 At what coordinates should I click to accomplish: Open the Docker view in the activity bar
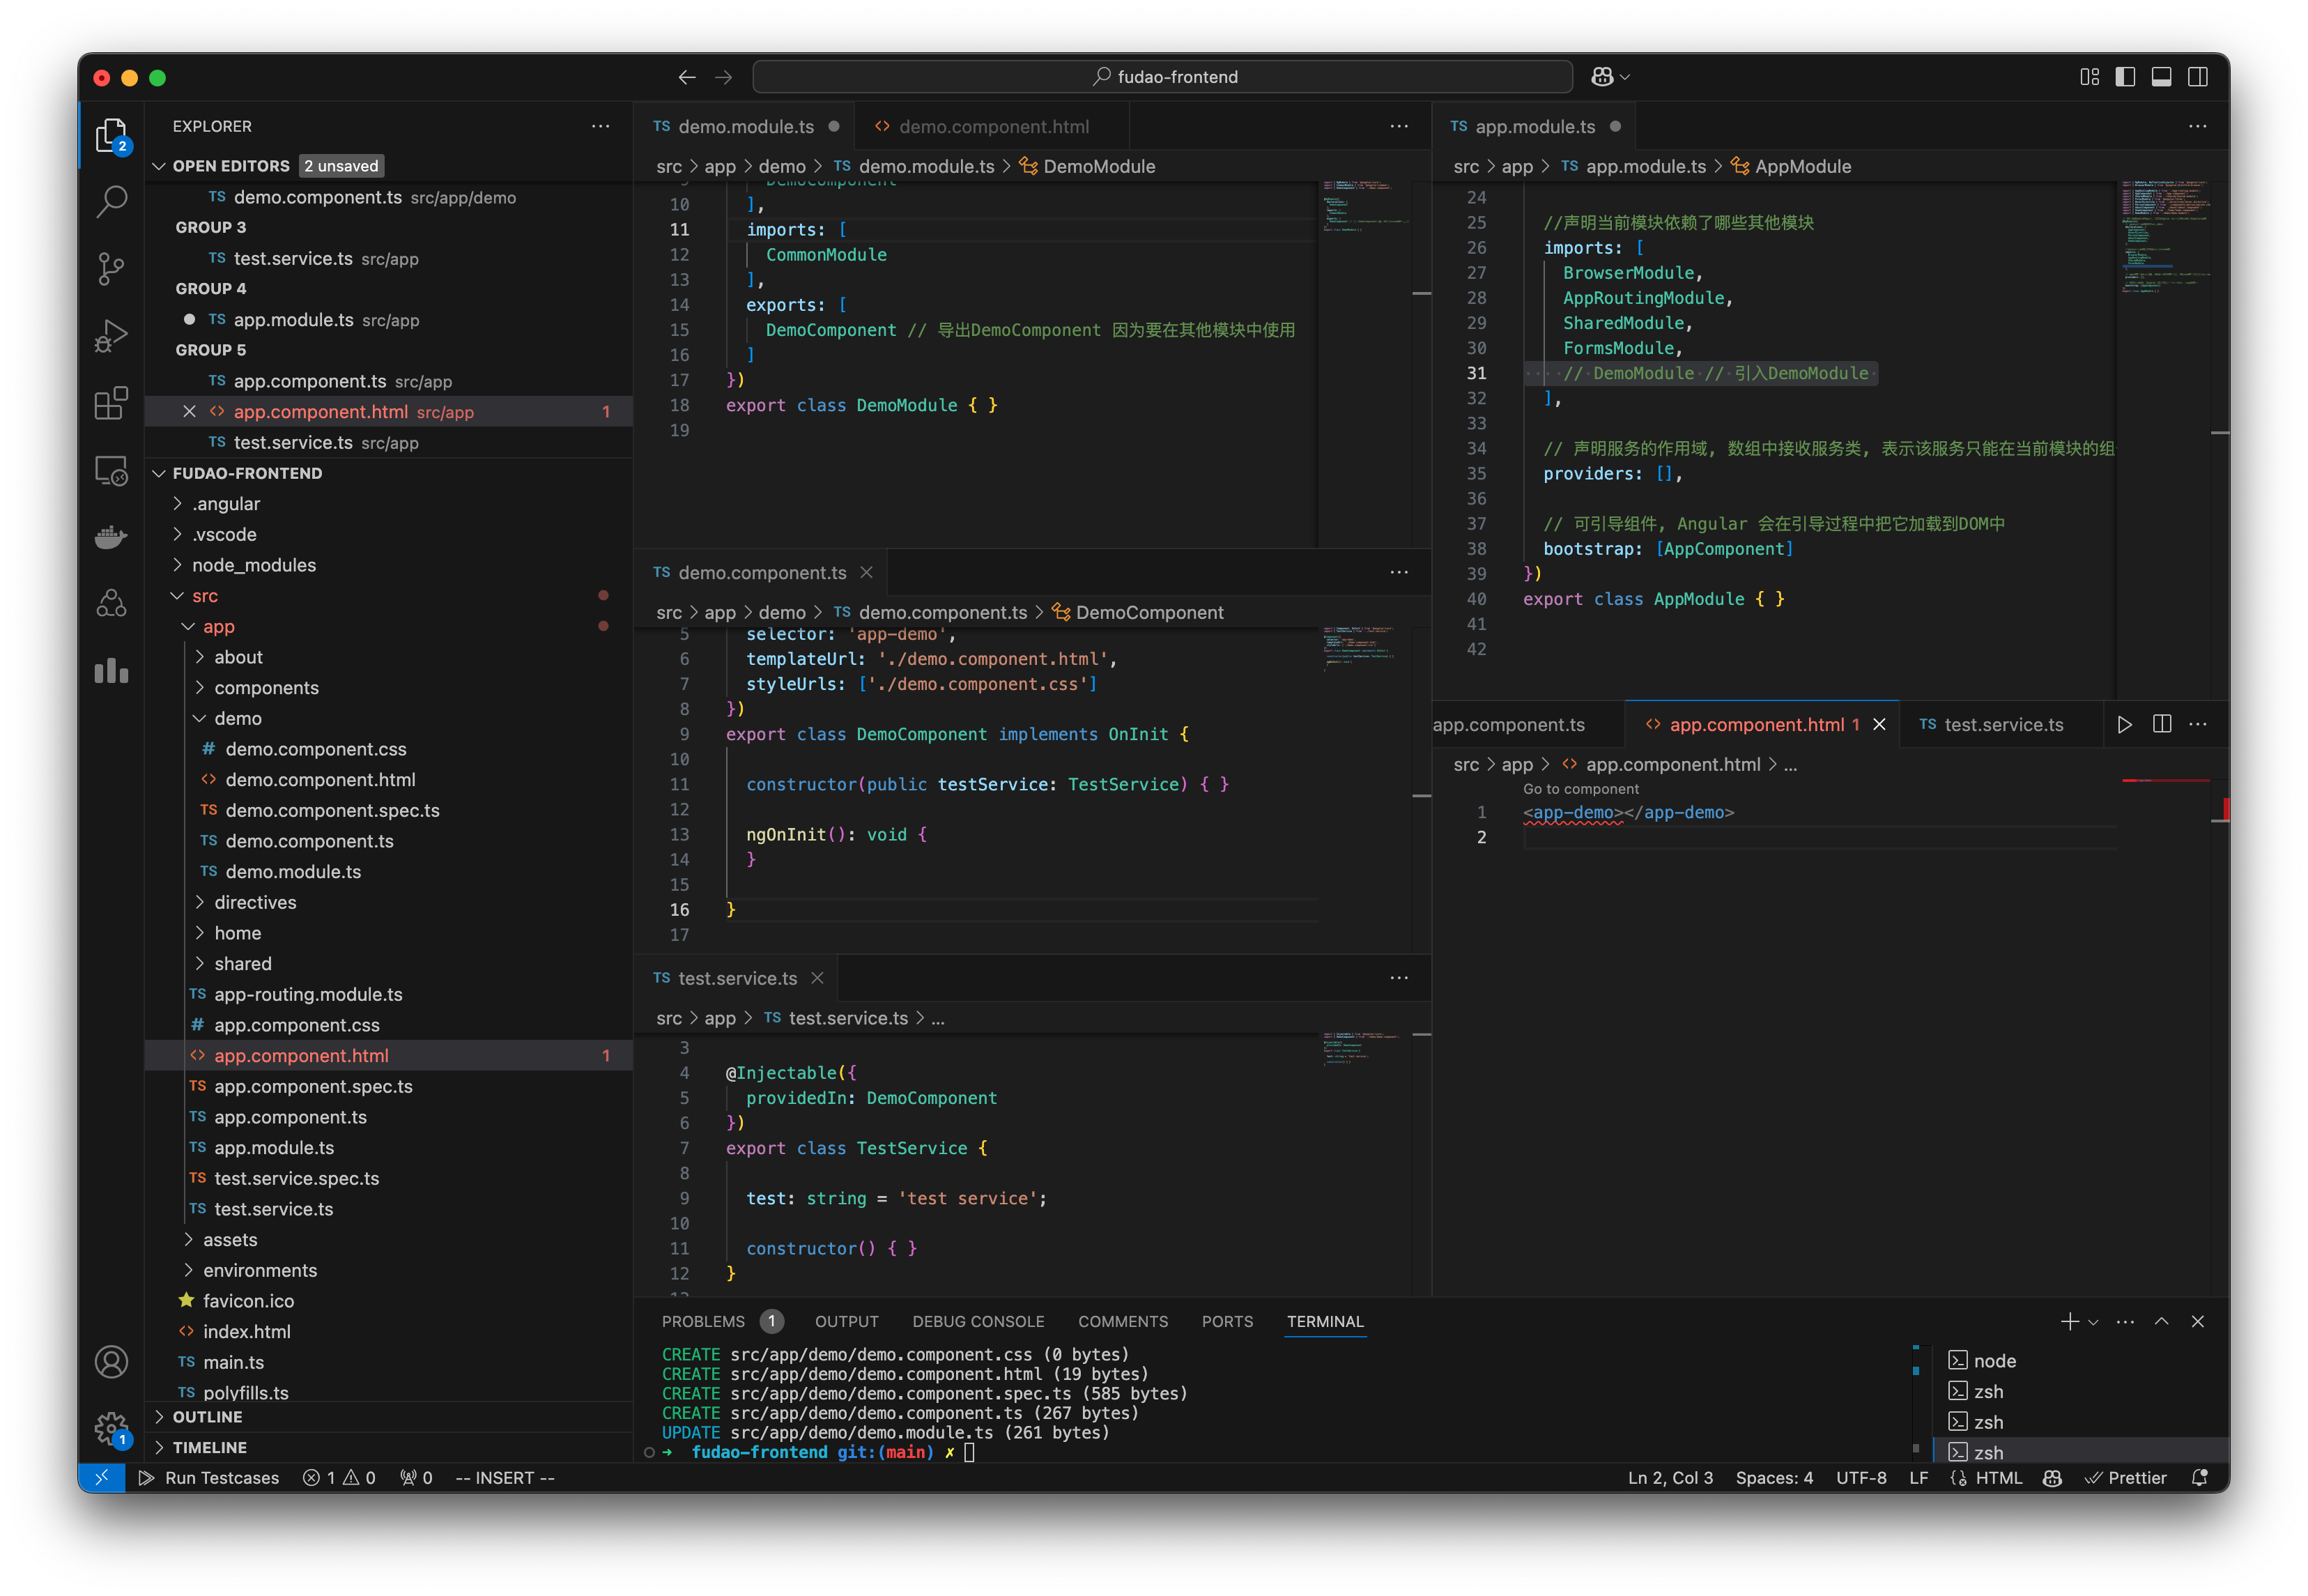pos(111,537)
